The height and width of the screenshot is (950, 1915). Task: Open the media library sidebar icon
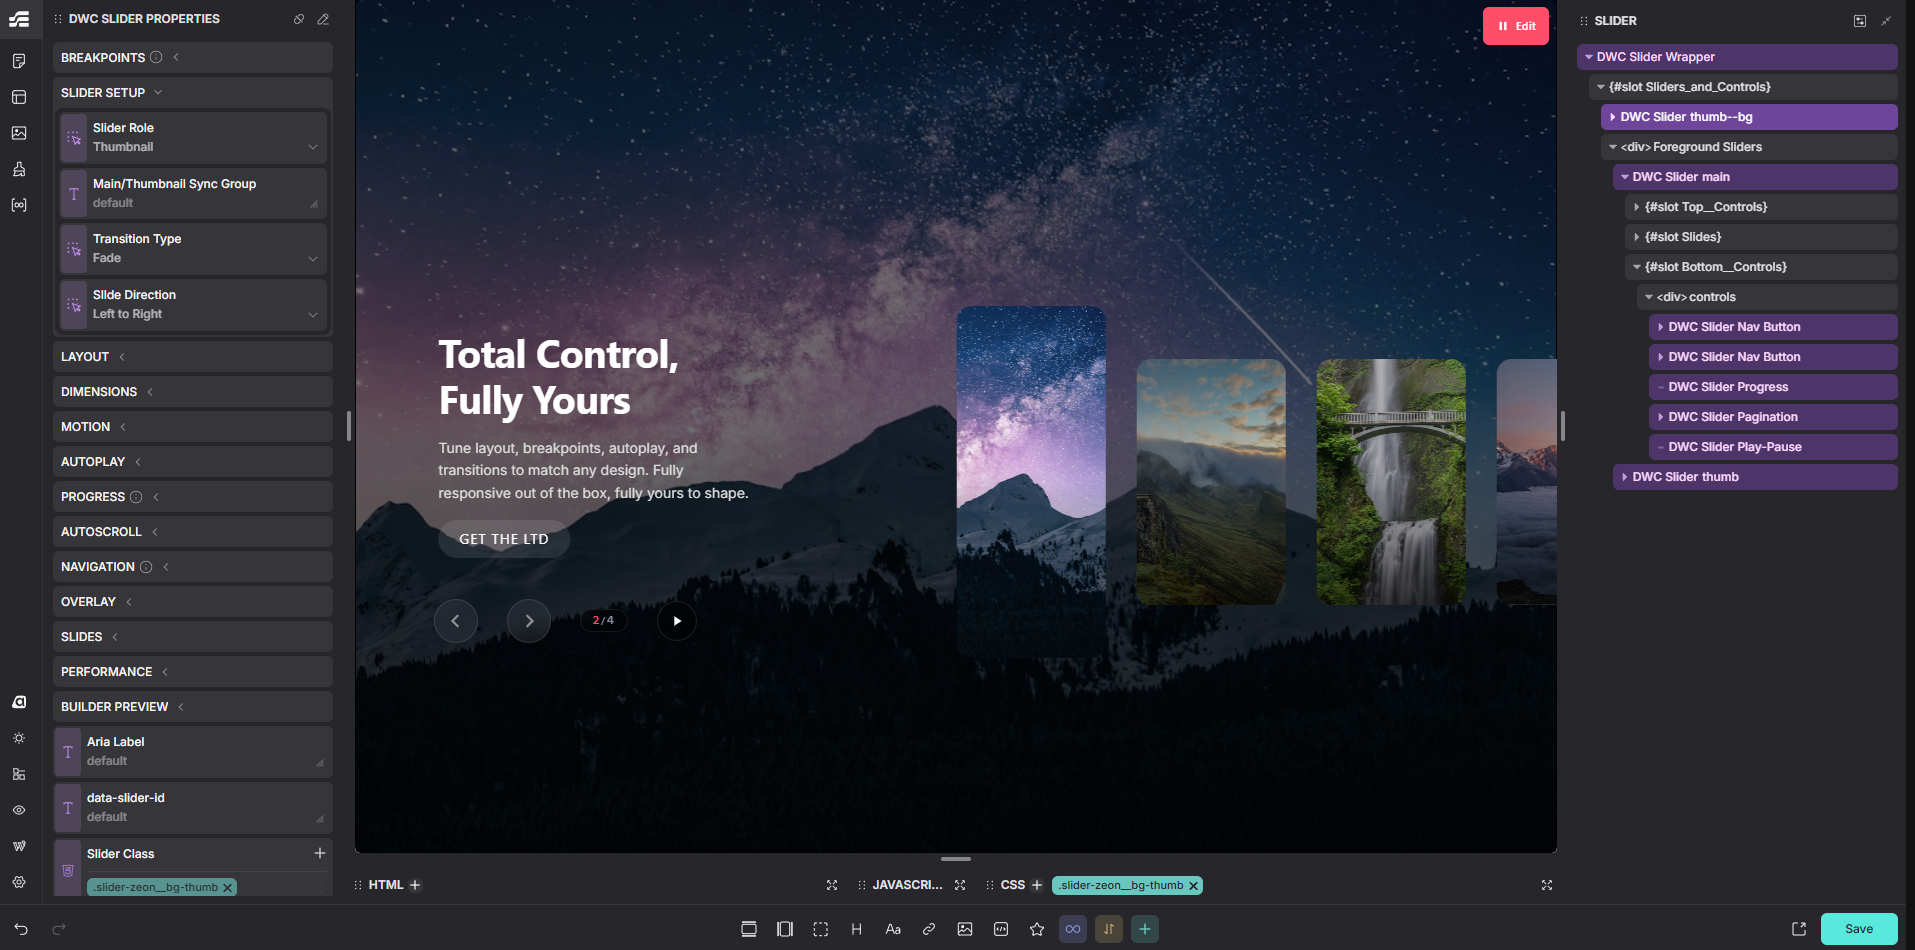(x=19, y=133)
